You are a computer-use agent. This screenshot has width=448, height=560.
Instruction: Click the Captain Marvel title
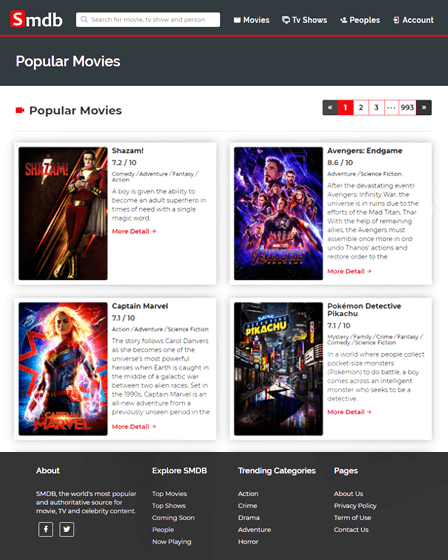click(x=140, y=306)
